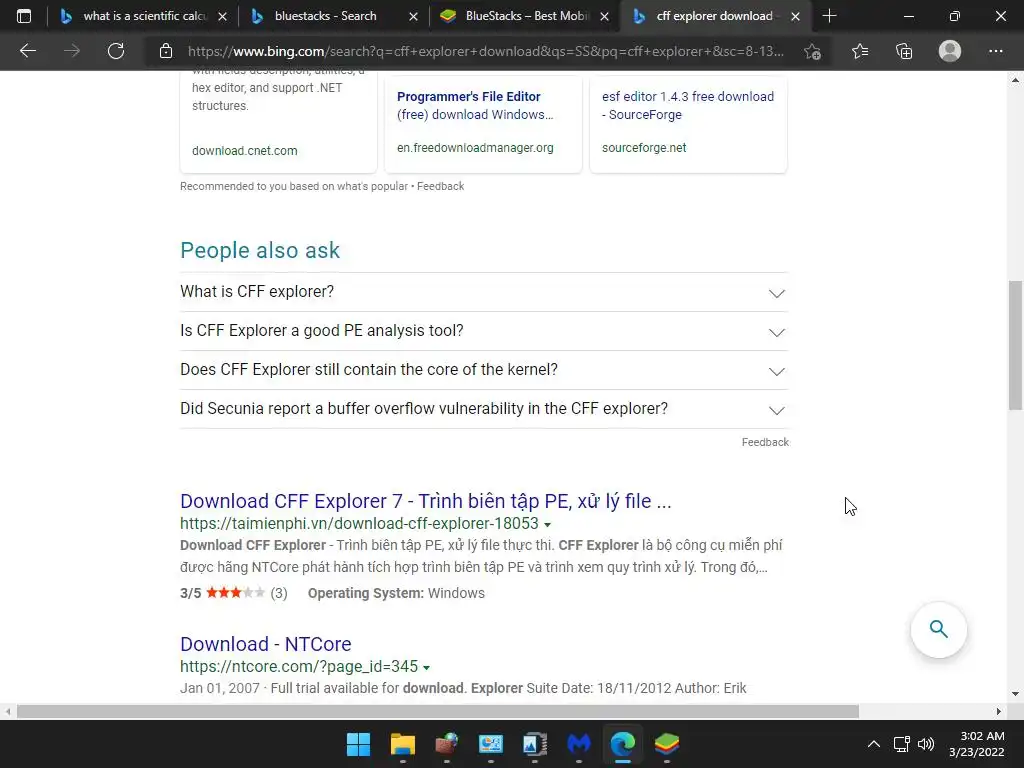
Task: Close the 'cff explorer download' tab
Action: (795, 16)
